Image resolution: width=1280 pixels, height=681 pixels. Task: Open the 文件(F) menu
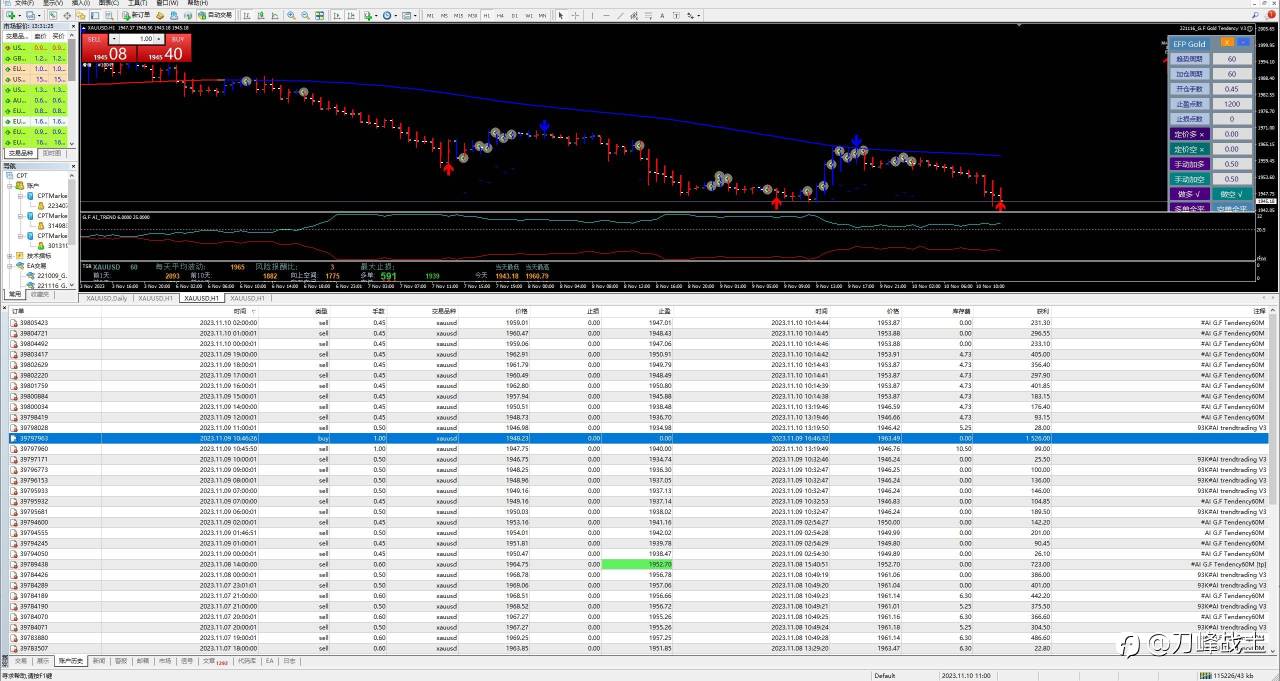tap(24, 3)
